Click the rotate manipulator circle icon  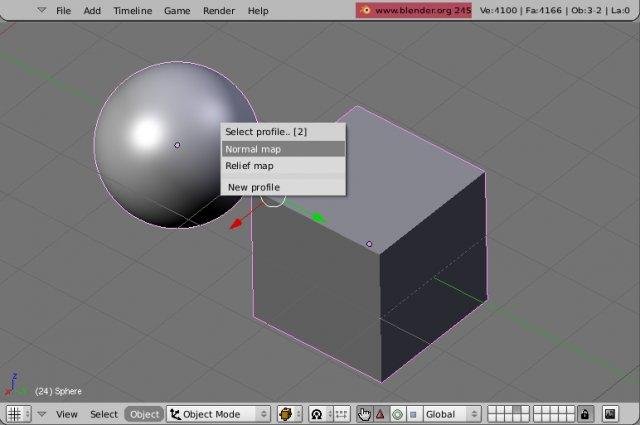point(397,414)
